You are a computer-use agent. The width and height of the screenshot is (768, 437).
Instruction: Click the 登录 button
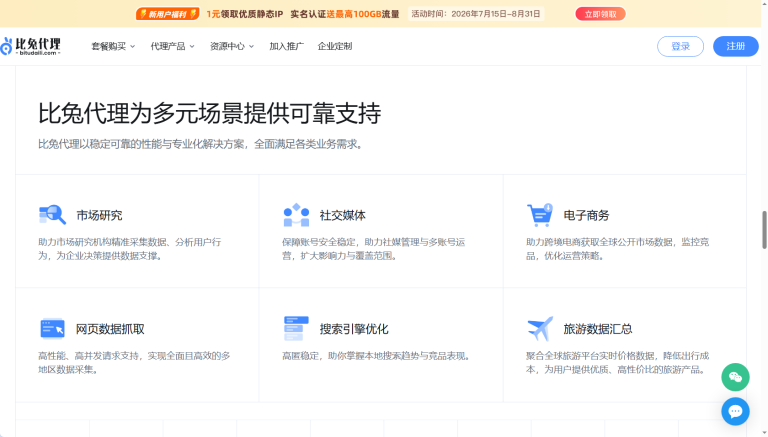680,46
